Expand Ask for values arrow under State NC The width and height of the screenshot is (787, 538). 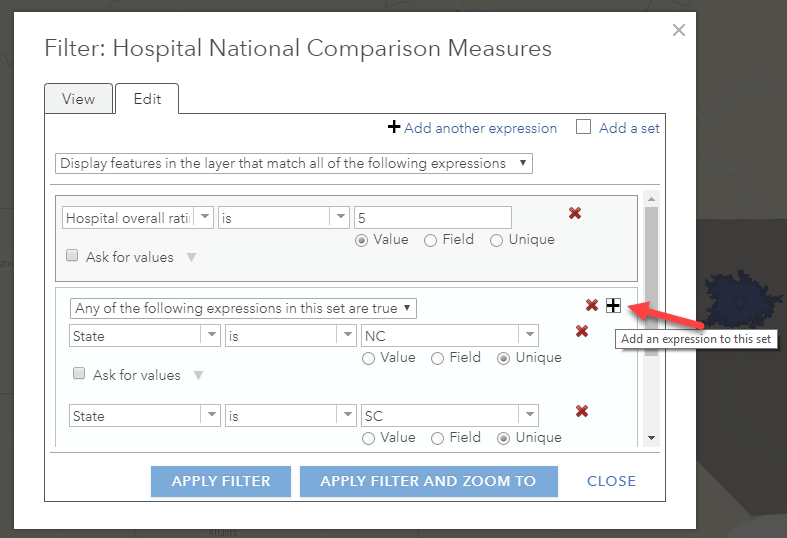pyautogui.click(x=198, y=375)
